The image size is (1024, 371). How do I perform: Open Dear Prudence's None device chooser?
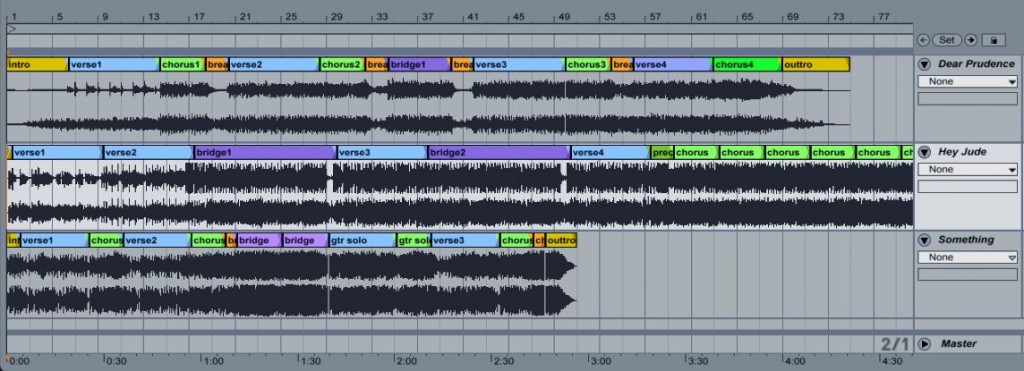[968, 82]
